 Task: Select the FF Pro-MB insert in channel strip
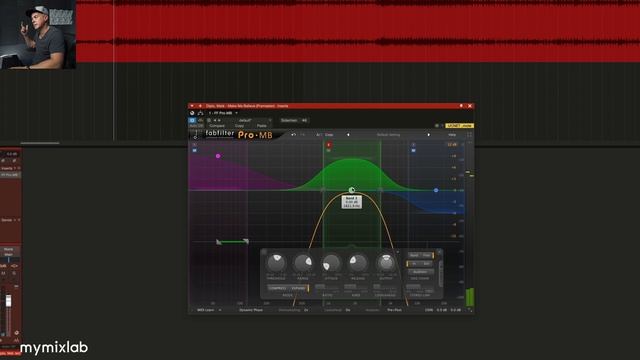10,175
